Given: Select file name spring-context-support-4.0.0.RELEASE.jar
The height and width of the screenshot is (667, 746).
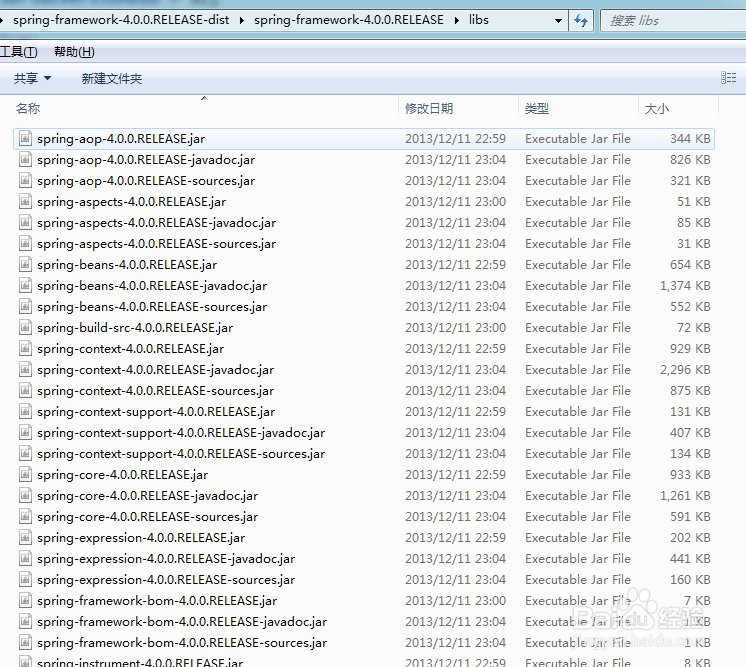Looking at the screenshot, I should point(156,411).
